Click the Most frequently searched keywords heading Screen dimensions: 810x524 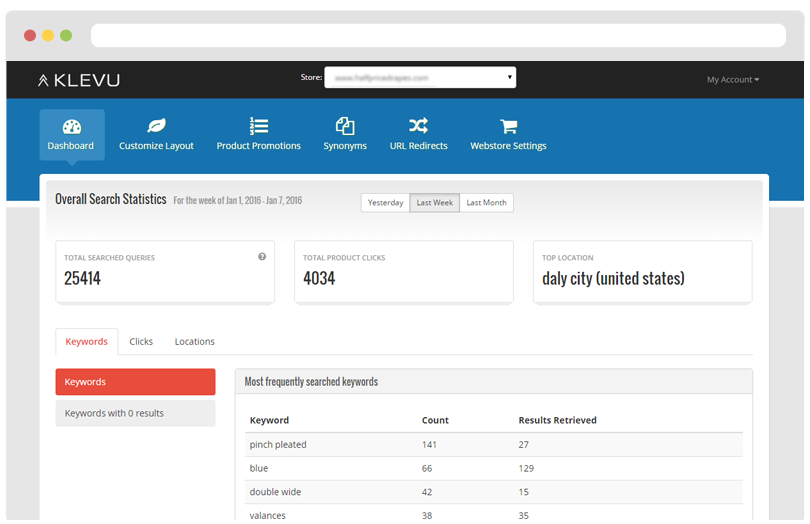[x=311, y=382]
